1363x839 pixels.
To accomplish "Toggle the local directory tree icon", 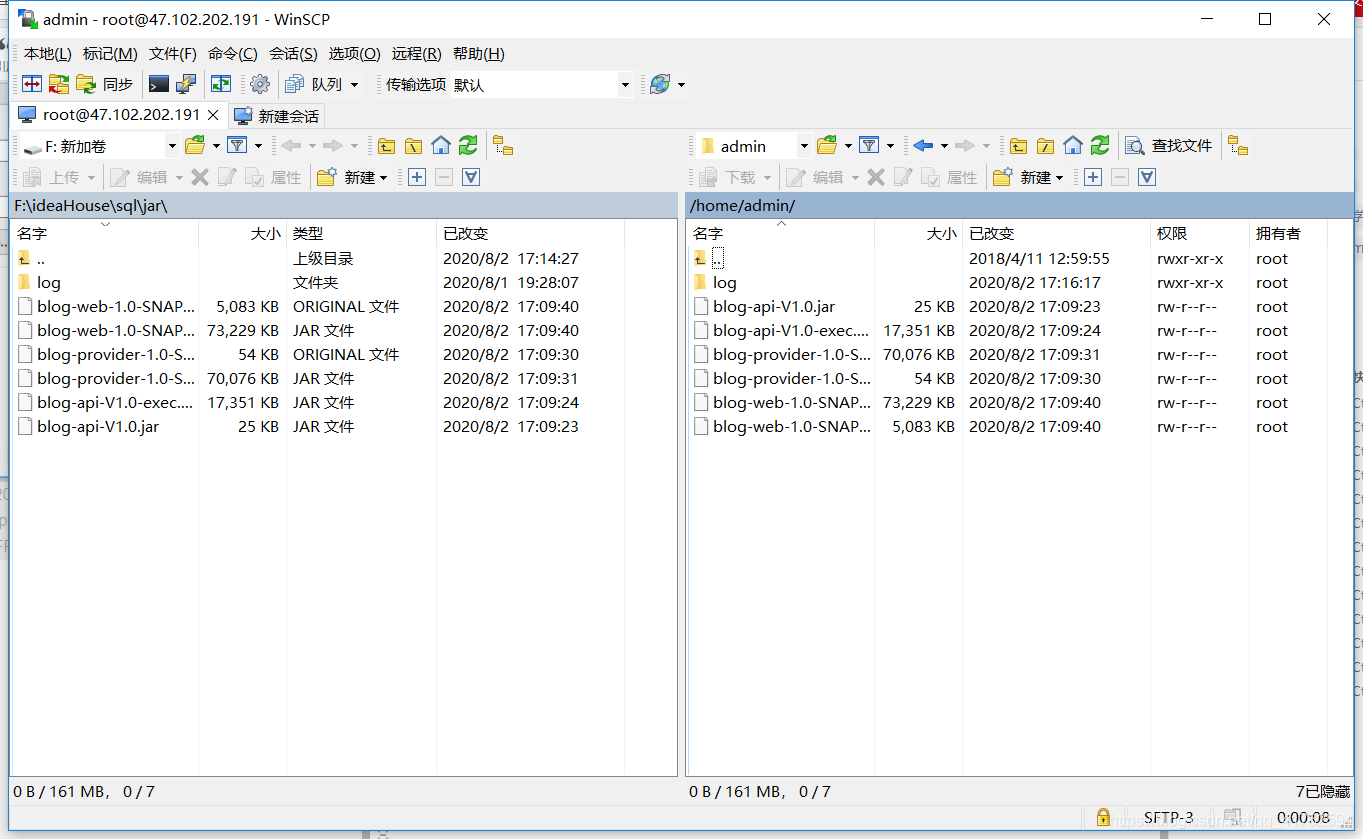I will coord(503,146).
